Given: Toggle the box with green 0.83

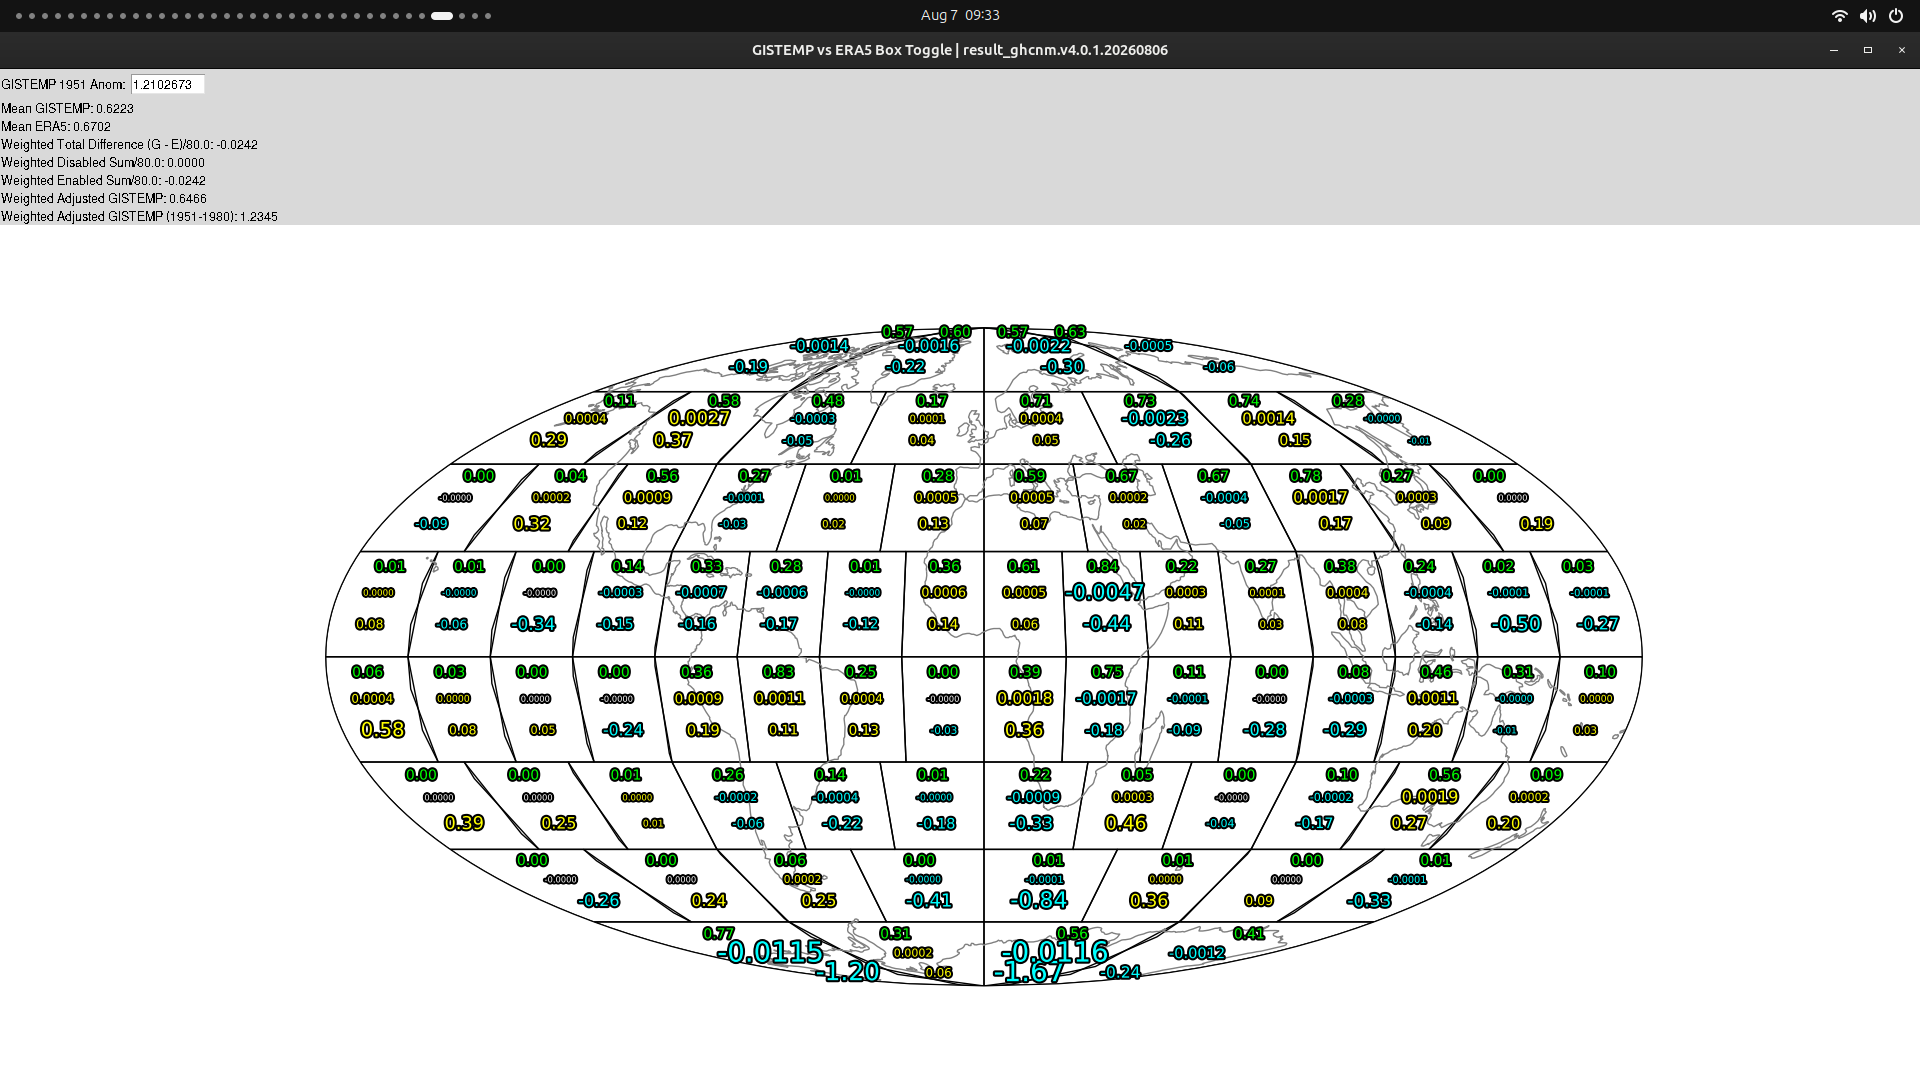Looking at the screenshot, I should 779,672.
